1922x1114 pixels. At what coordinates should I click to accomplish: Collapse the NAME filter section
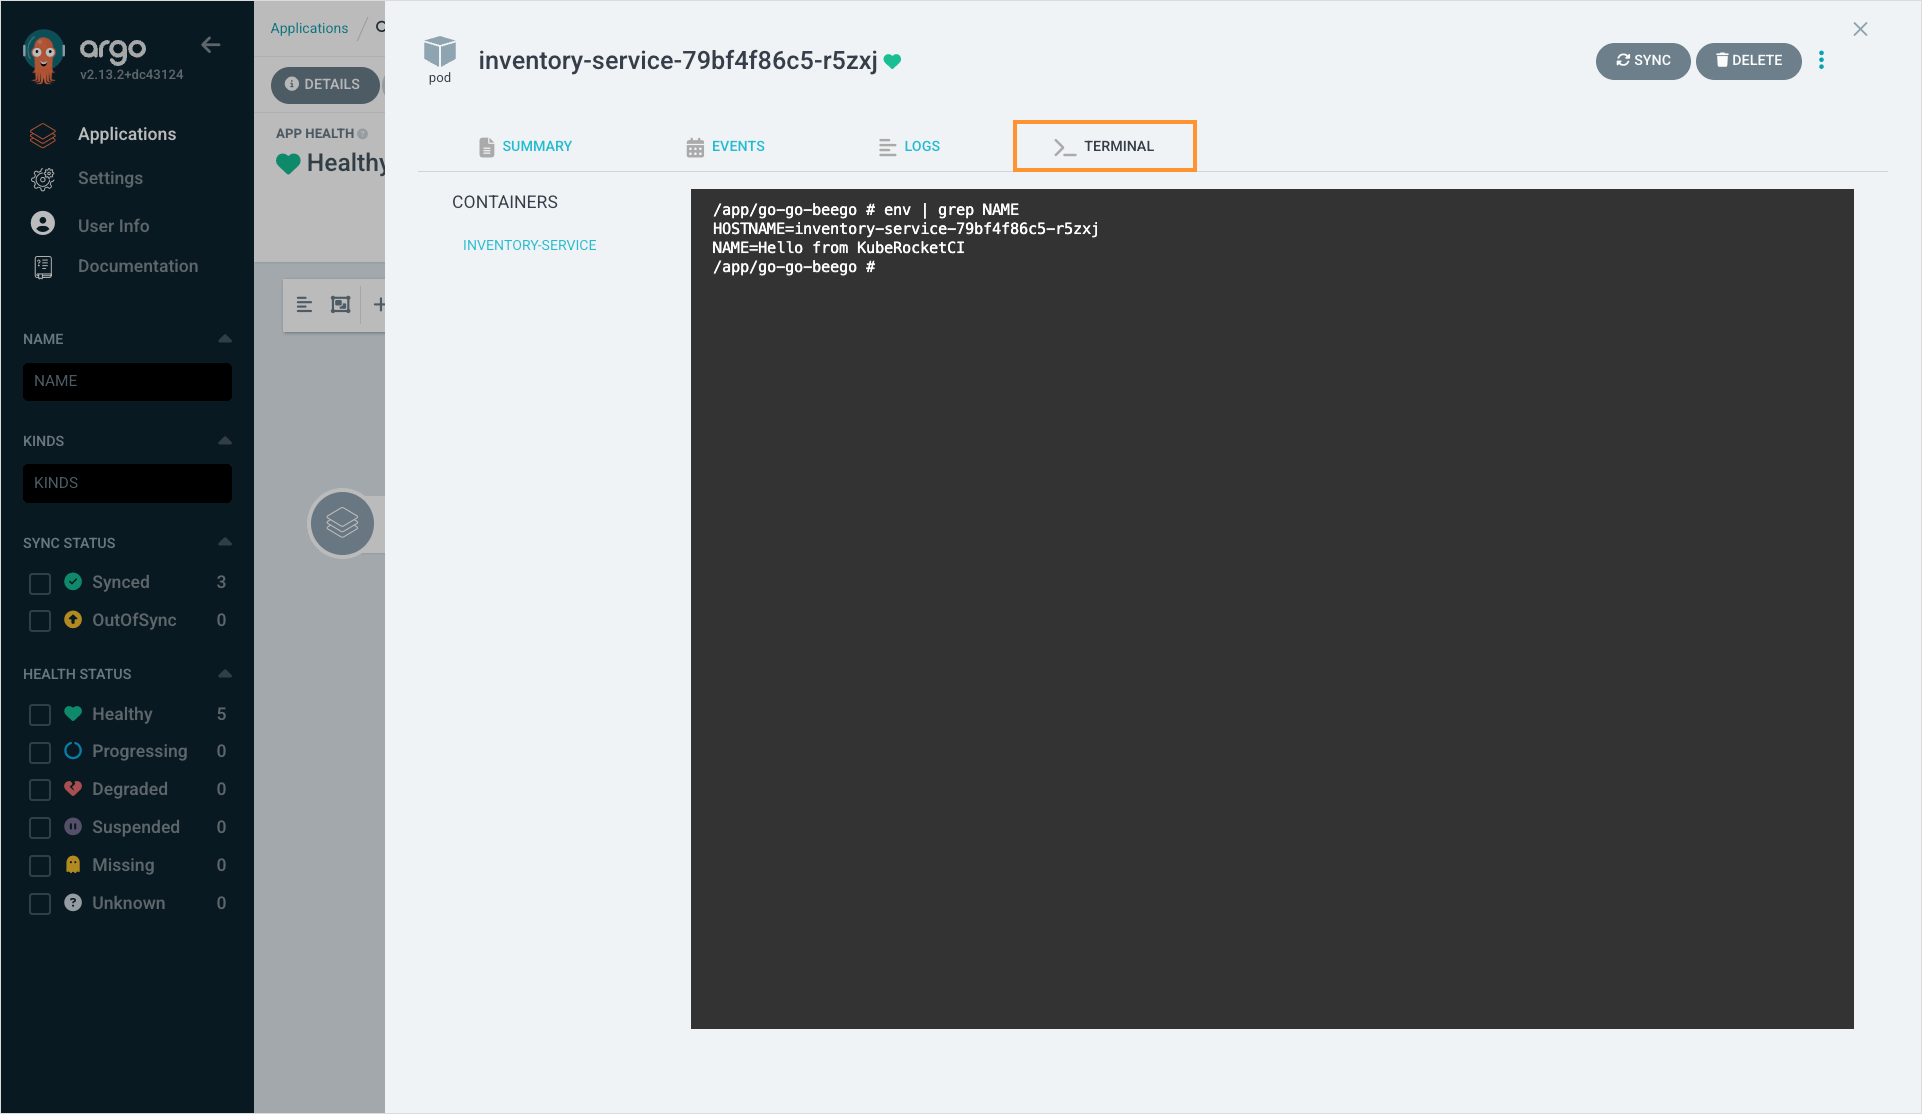coord(224,338)
